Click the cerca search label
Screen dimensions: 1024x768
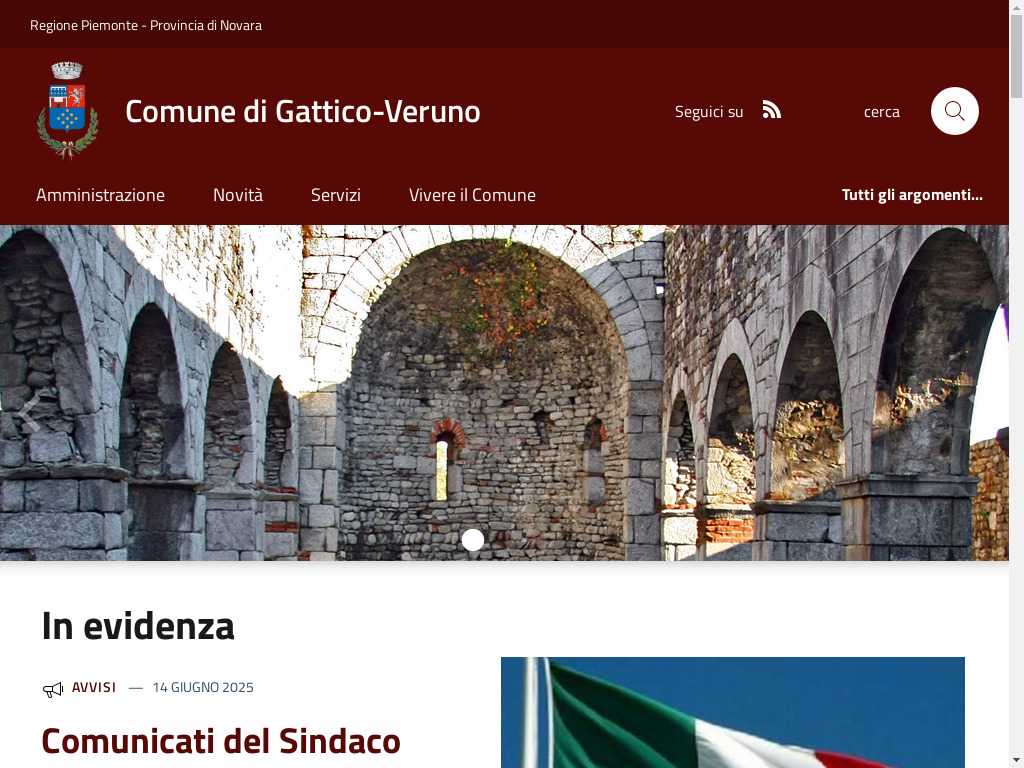click(882, 112)
